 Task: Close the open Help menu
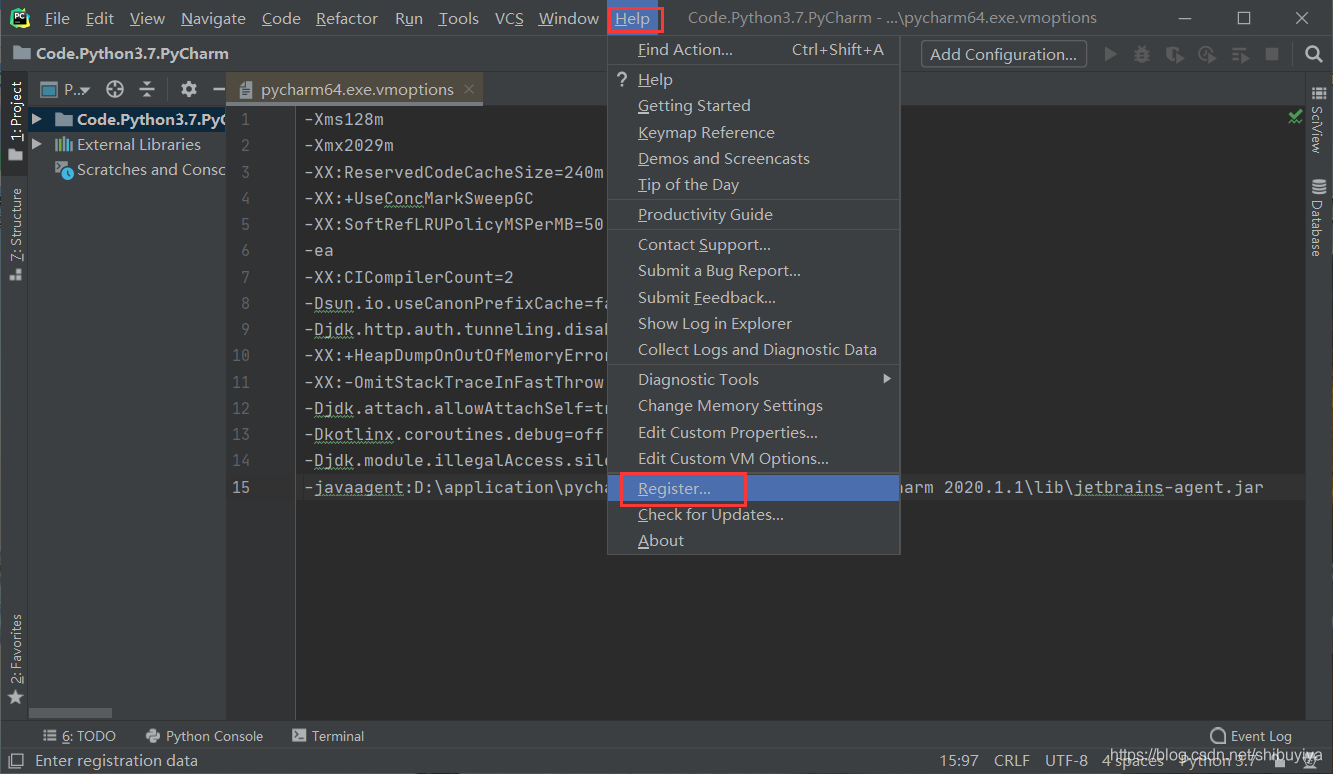[633, 19]
